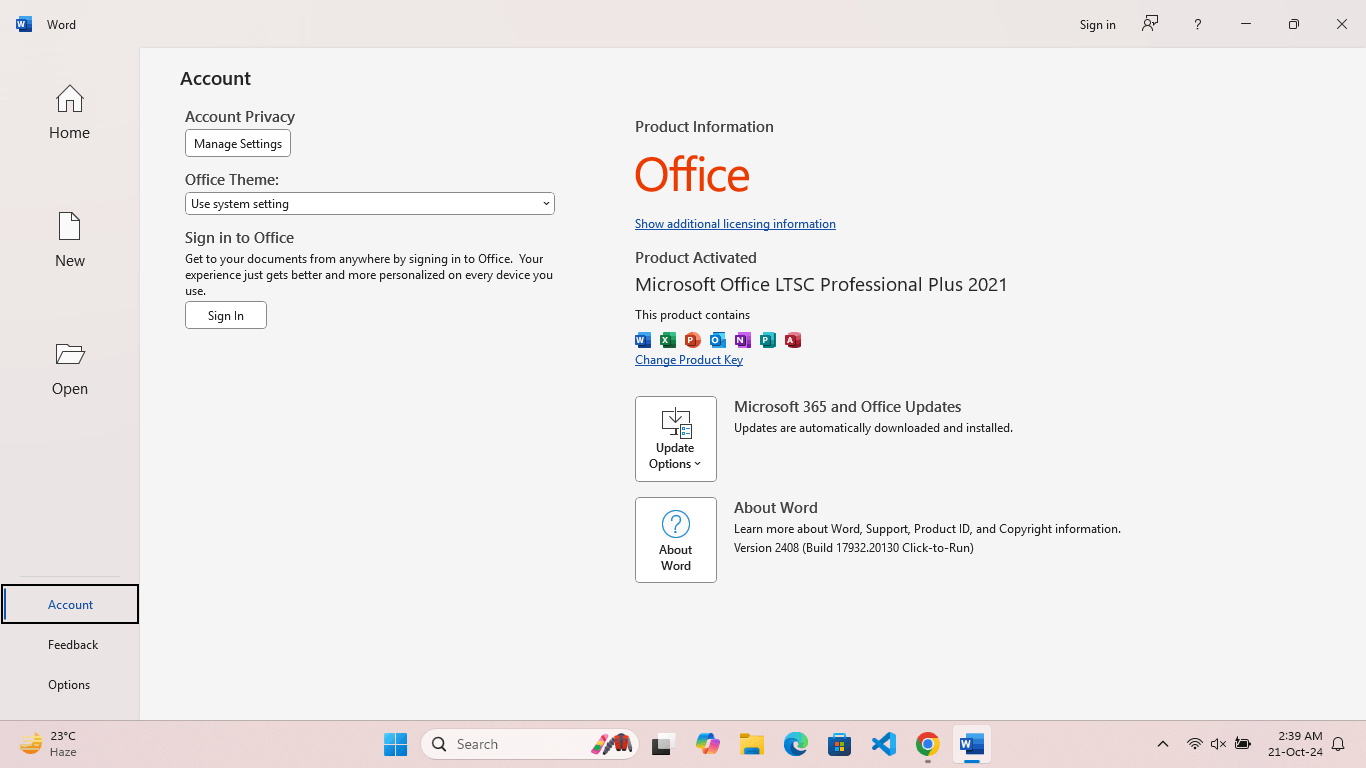Click the Version 2408 build text
1366x768 pixels.
(854, 548)
